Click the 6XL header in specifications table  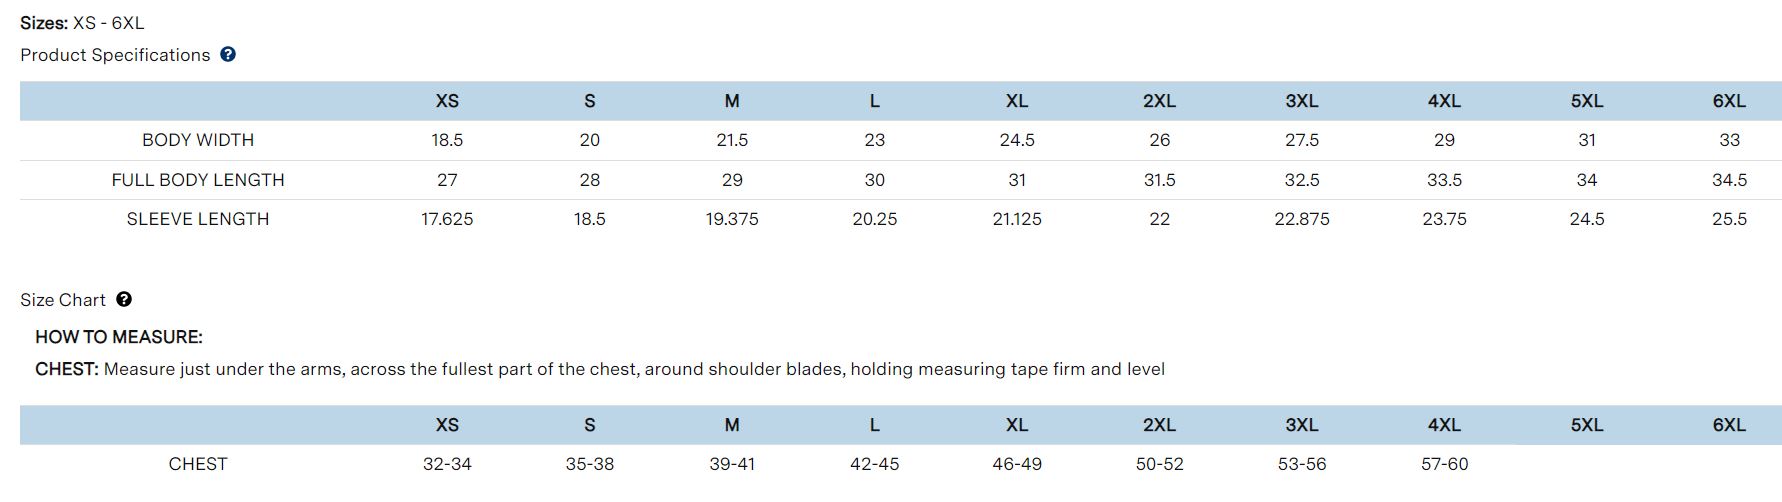1729,101
